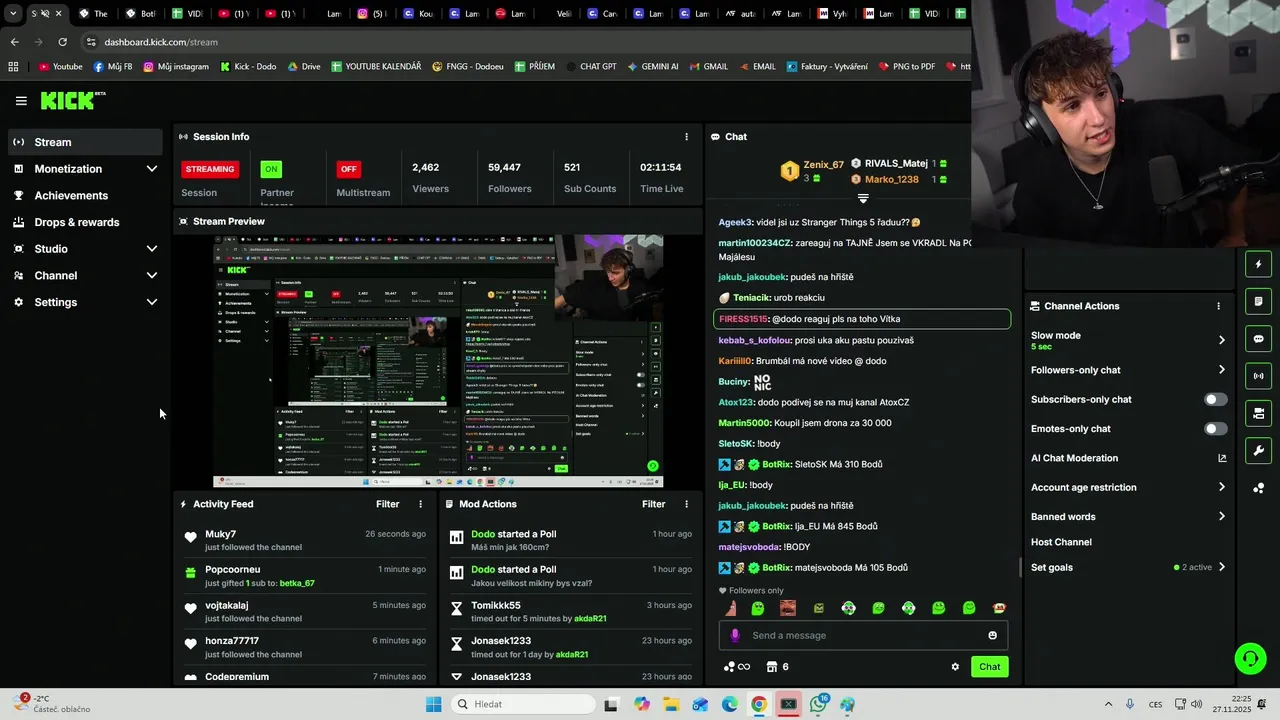Expand the Monetization sidebar section
Screen dimensions: 1280x720
click(x=152, y=169)
